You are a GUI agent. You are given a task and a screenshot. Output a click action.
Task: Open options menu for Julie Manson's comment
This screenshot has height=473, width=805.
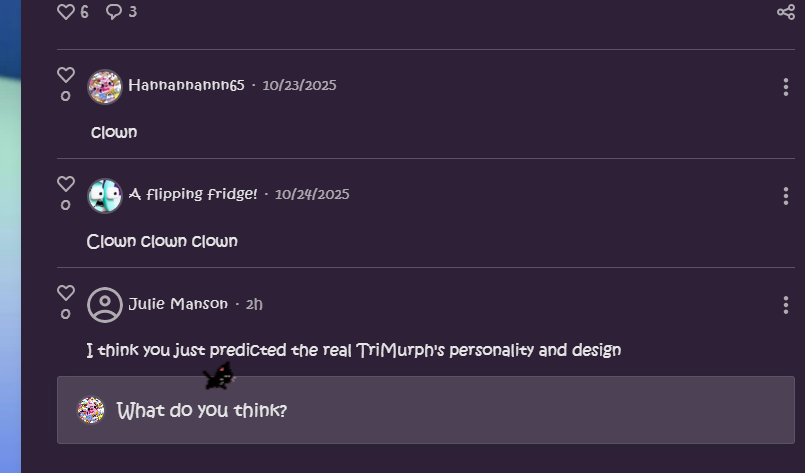pyautogui.click(x=786, y=305)
